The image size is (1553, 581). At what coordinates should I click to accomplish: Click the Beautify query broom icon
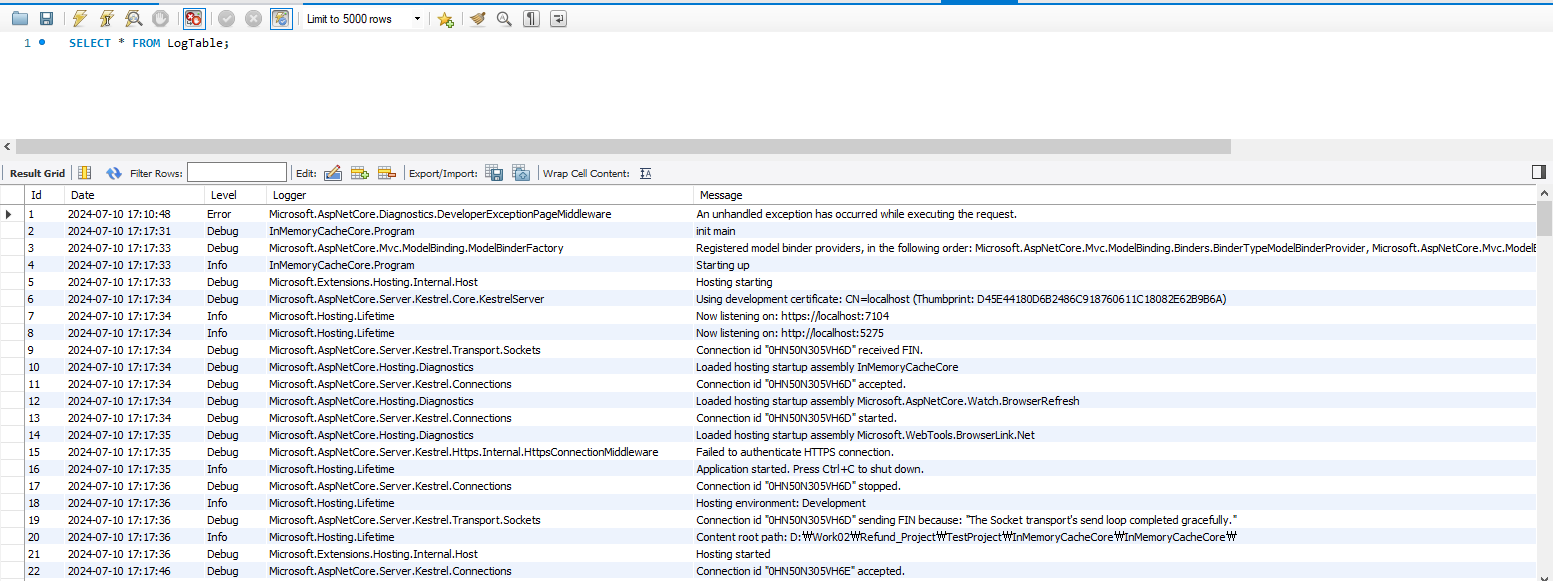[x=478, y=19]
